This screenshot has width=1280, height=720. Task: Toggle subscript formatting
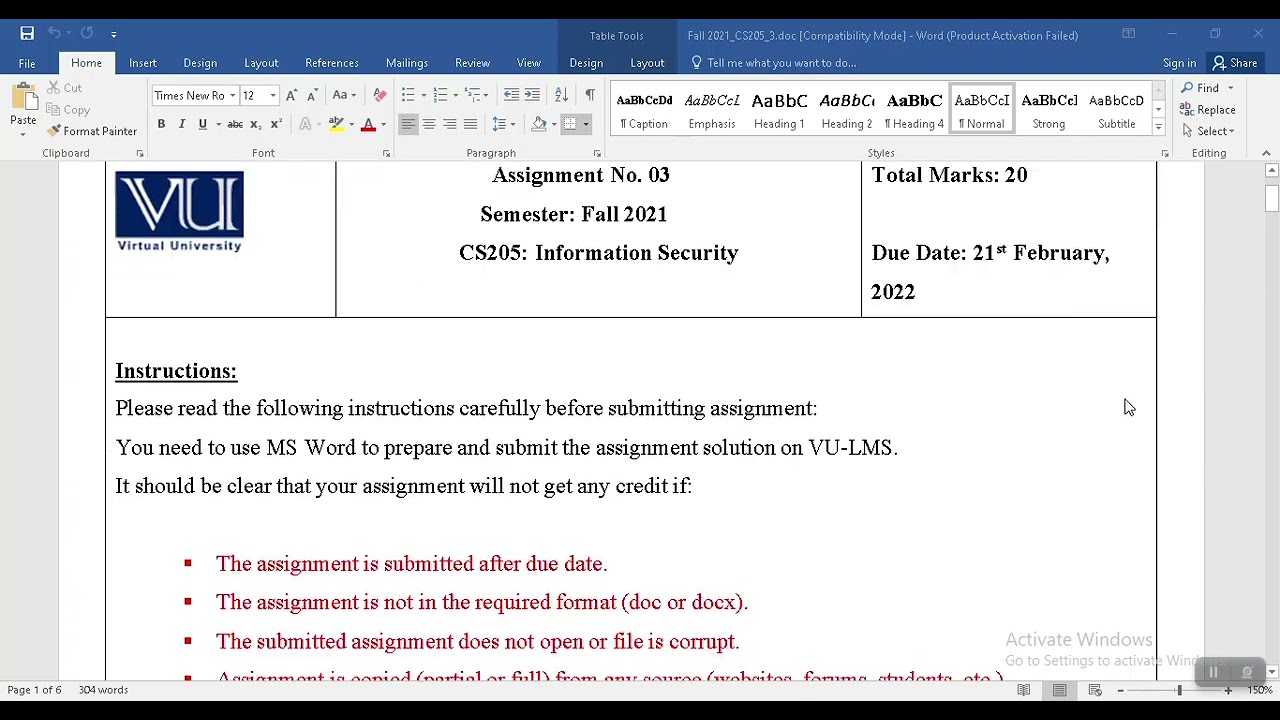[x=255, y=124]
